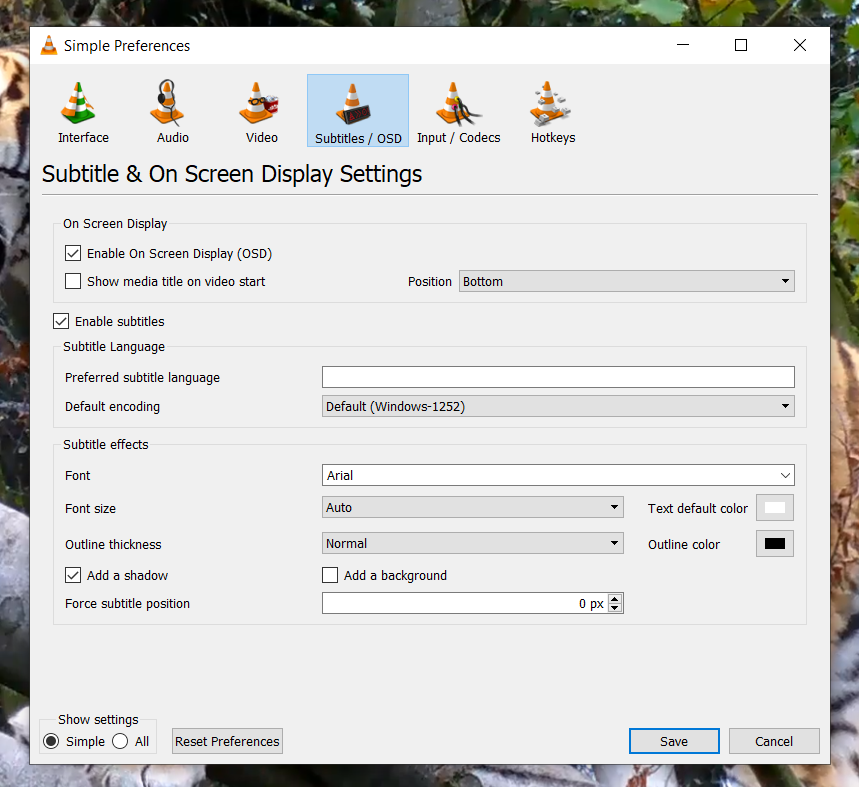Open the Audio preferences headphone cone icon
The width and height of the screenshot is (859, 787).
pyautogui.click(x=167, y=102)
